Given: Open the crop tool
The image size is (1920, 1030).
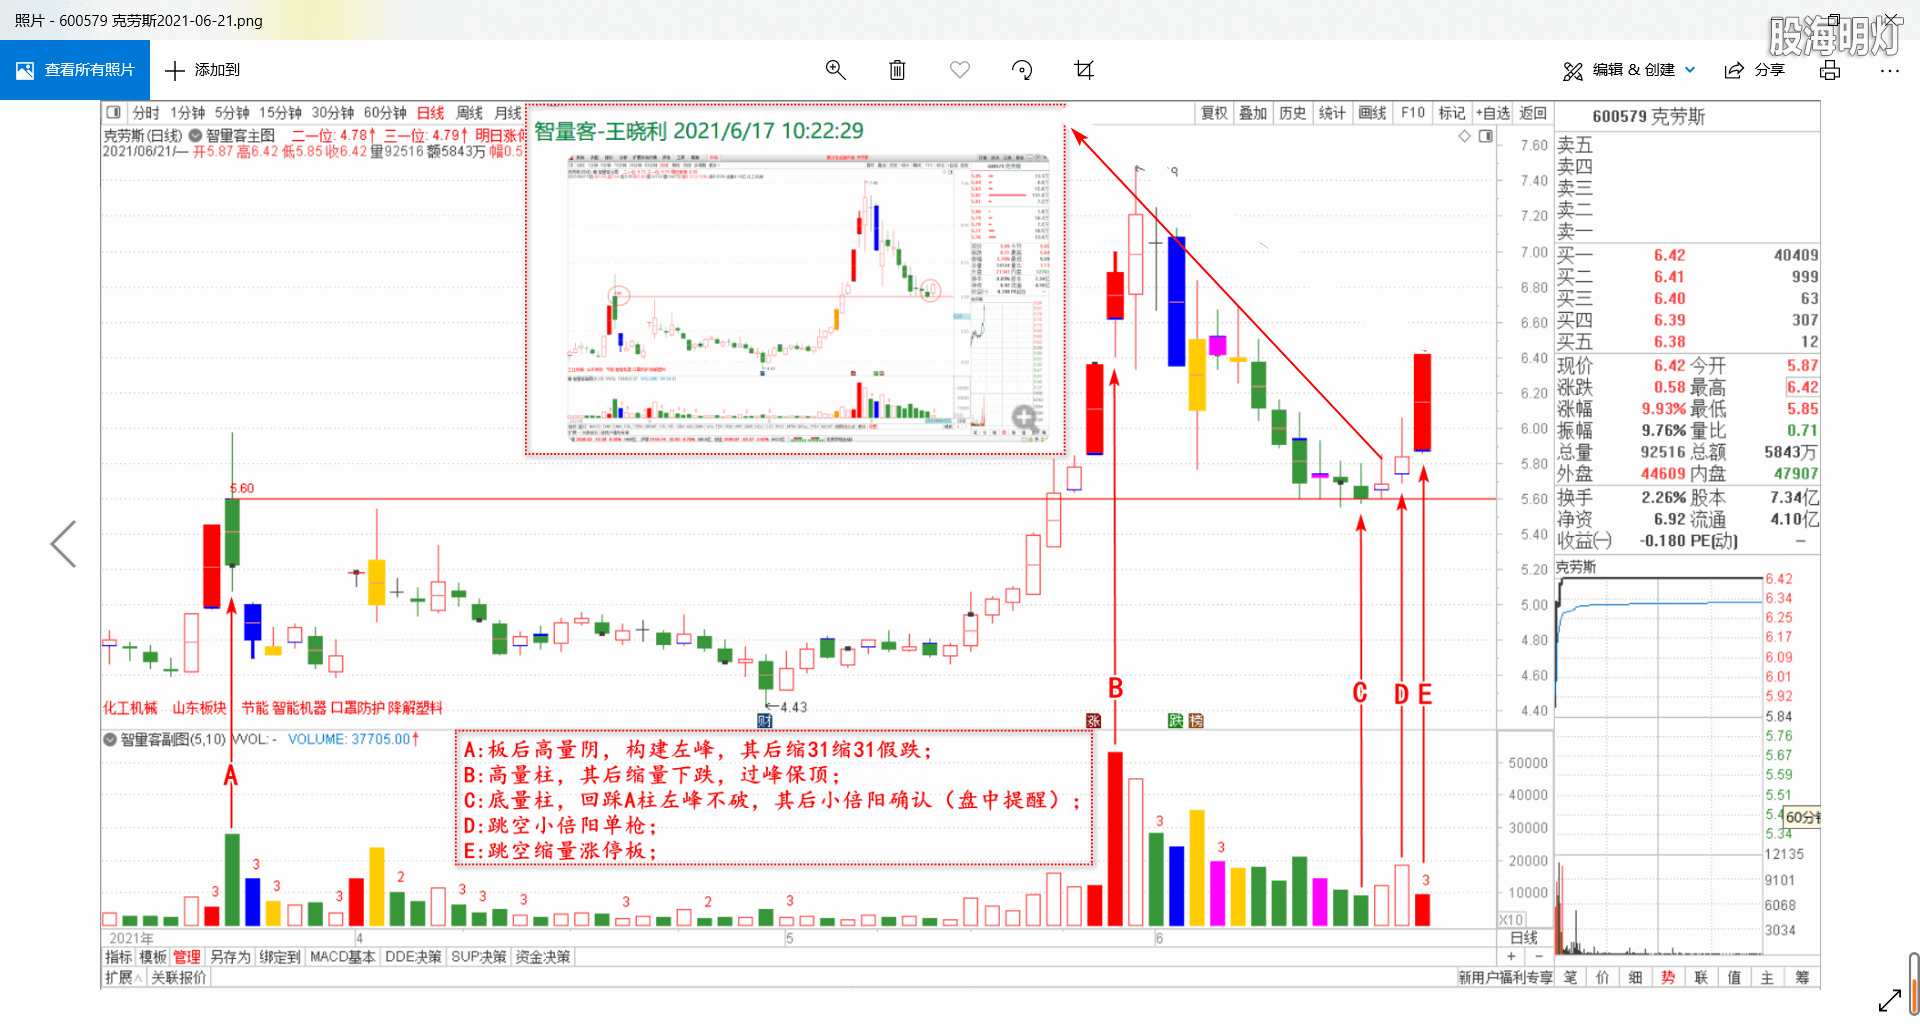Looking at the screenshot, I should [1084, 70].
